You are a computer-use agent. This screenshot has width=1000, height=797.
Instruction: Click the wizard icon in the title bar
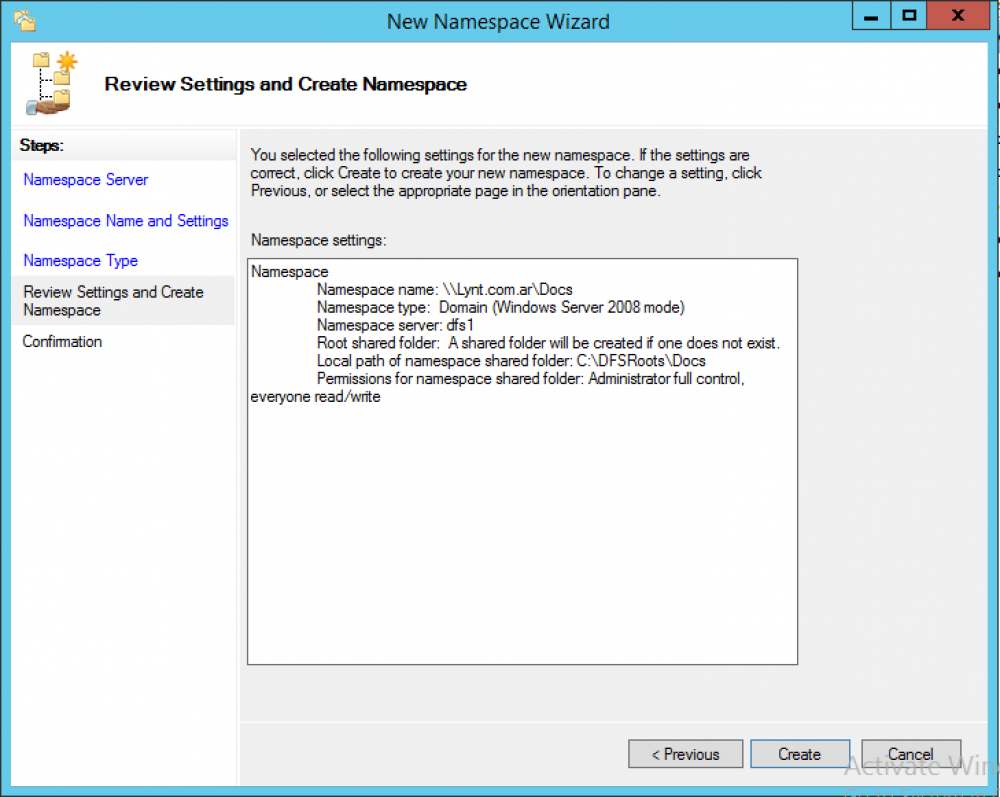24,18
